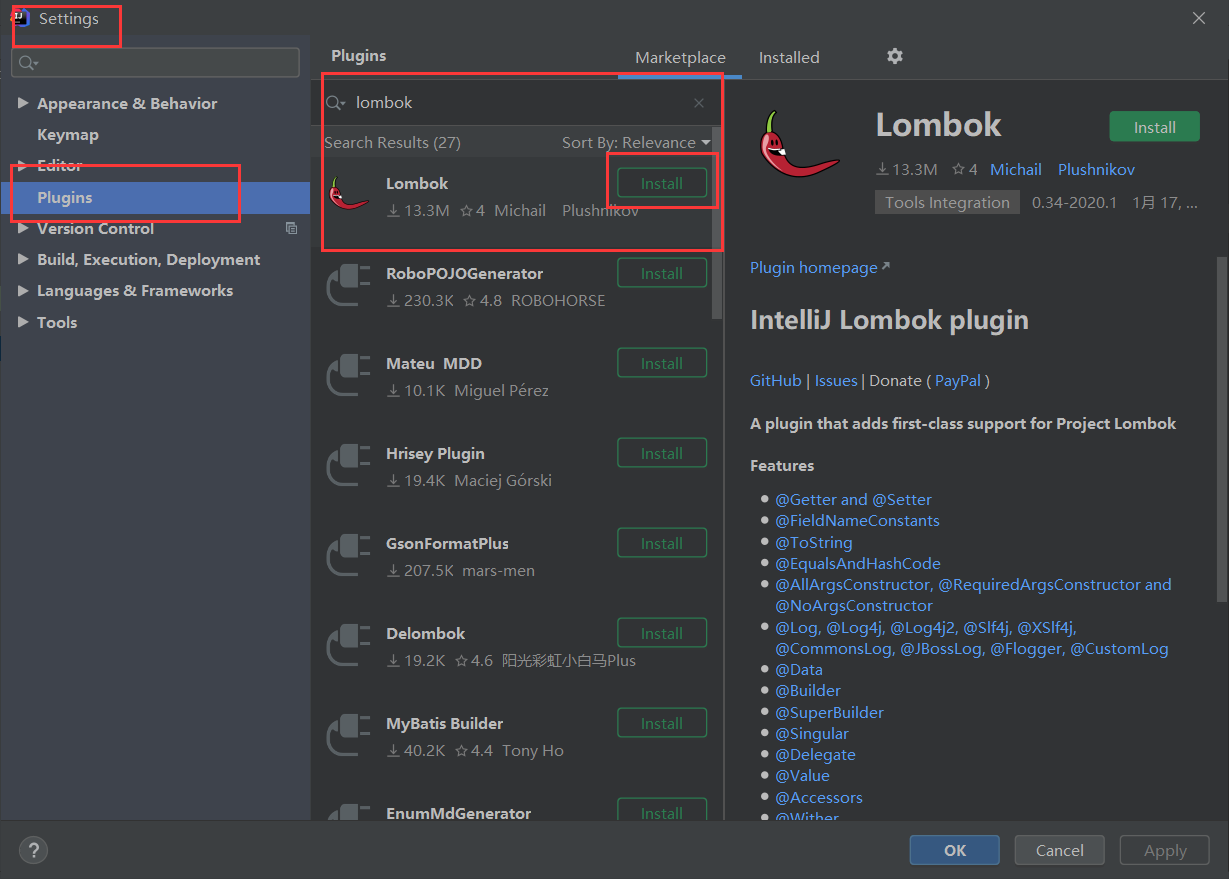This screenshot has height=879, width=1229.
Task: Click the GsonFormatPlus plug icon
Action: pyautogui.click(x=348, y=556)
